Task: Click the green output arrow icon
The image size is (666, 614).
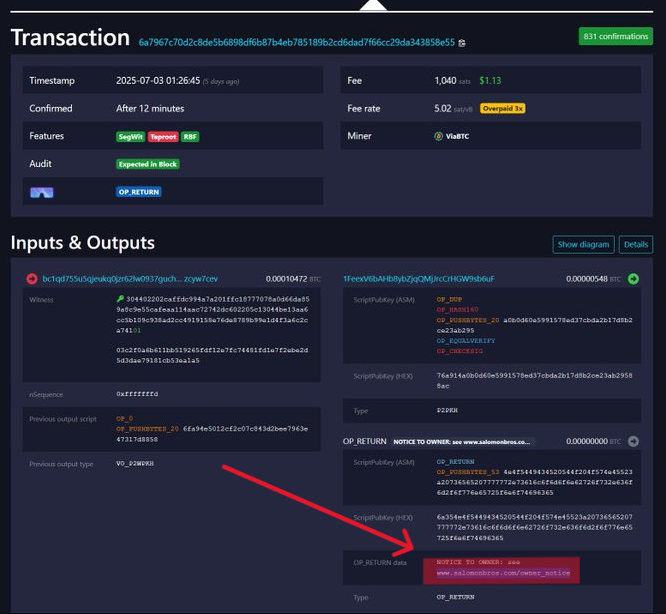Action: (x=633, y=278)
